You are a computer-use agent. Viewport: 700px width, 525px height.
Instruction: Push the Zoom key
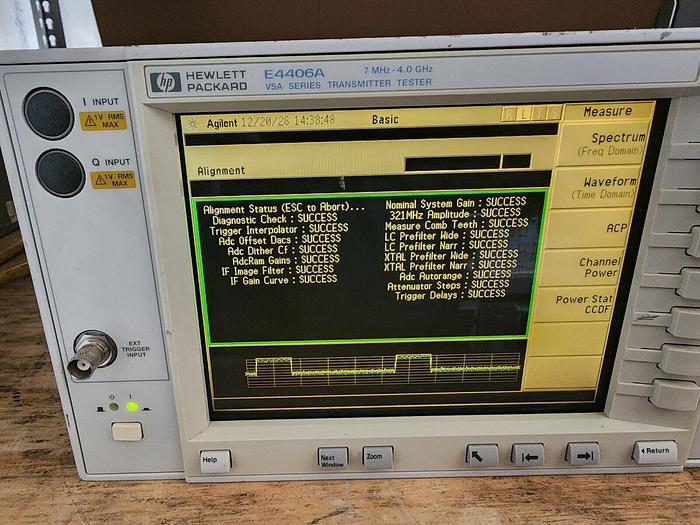(x=378, y=458)
